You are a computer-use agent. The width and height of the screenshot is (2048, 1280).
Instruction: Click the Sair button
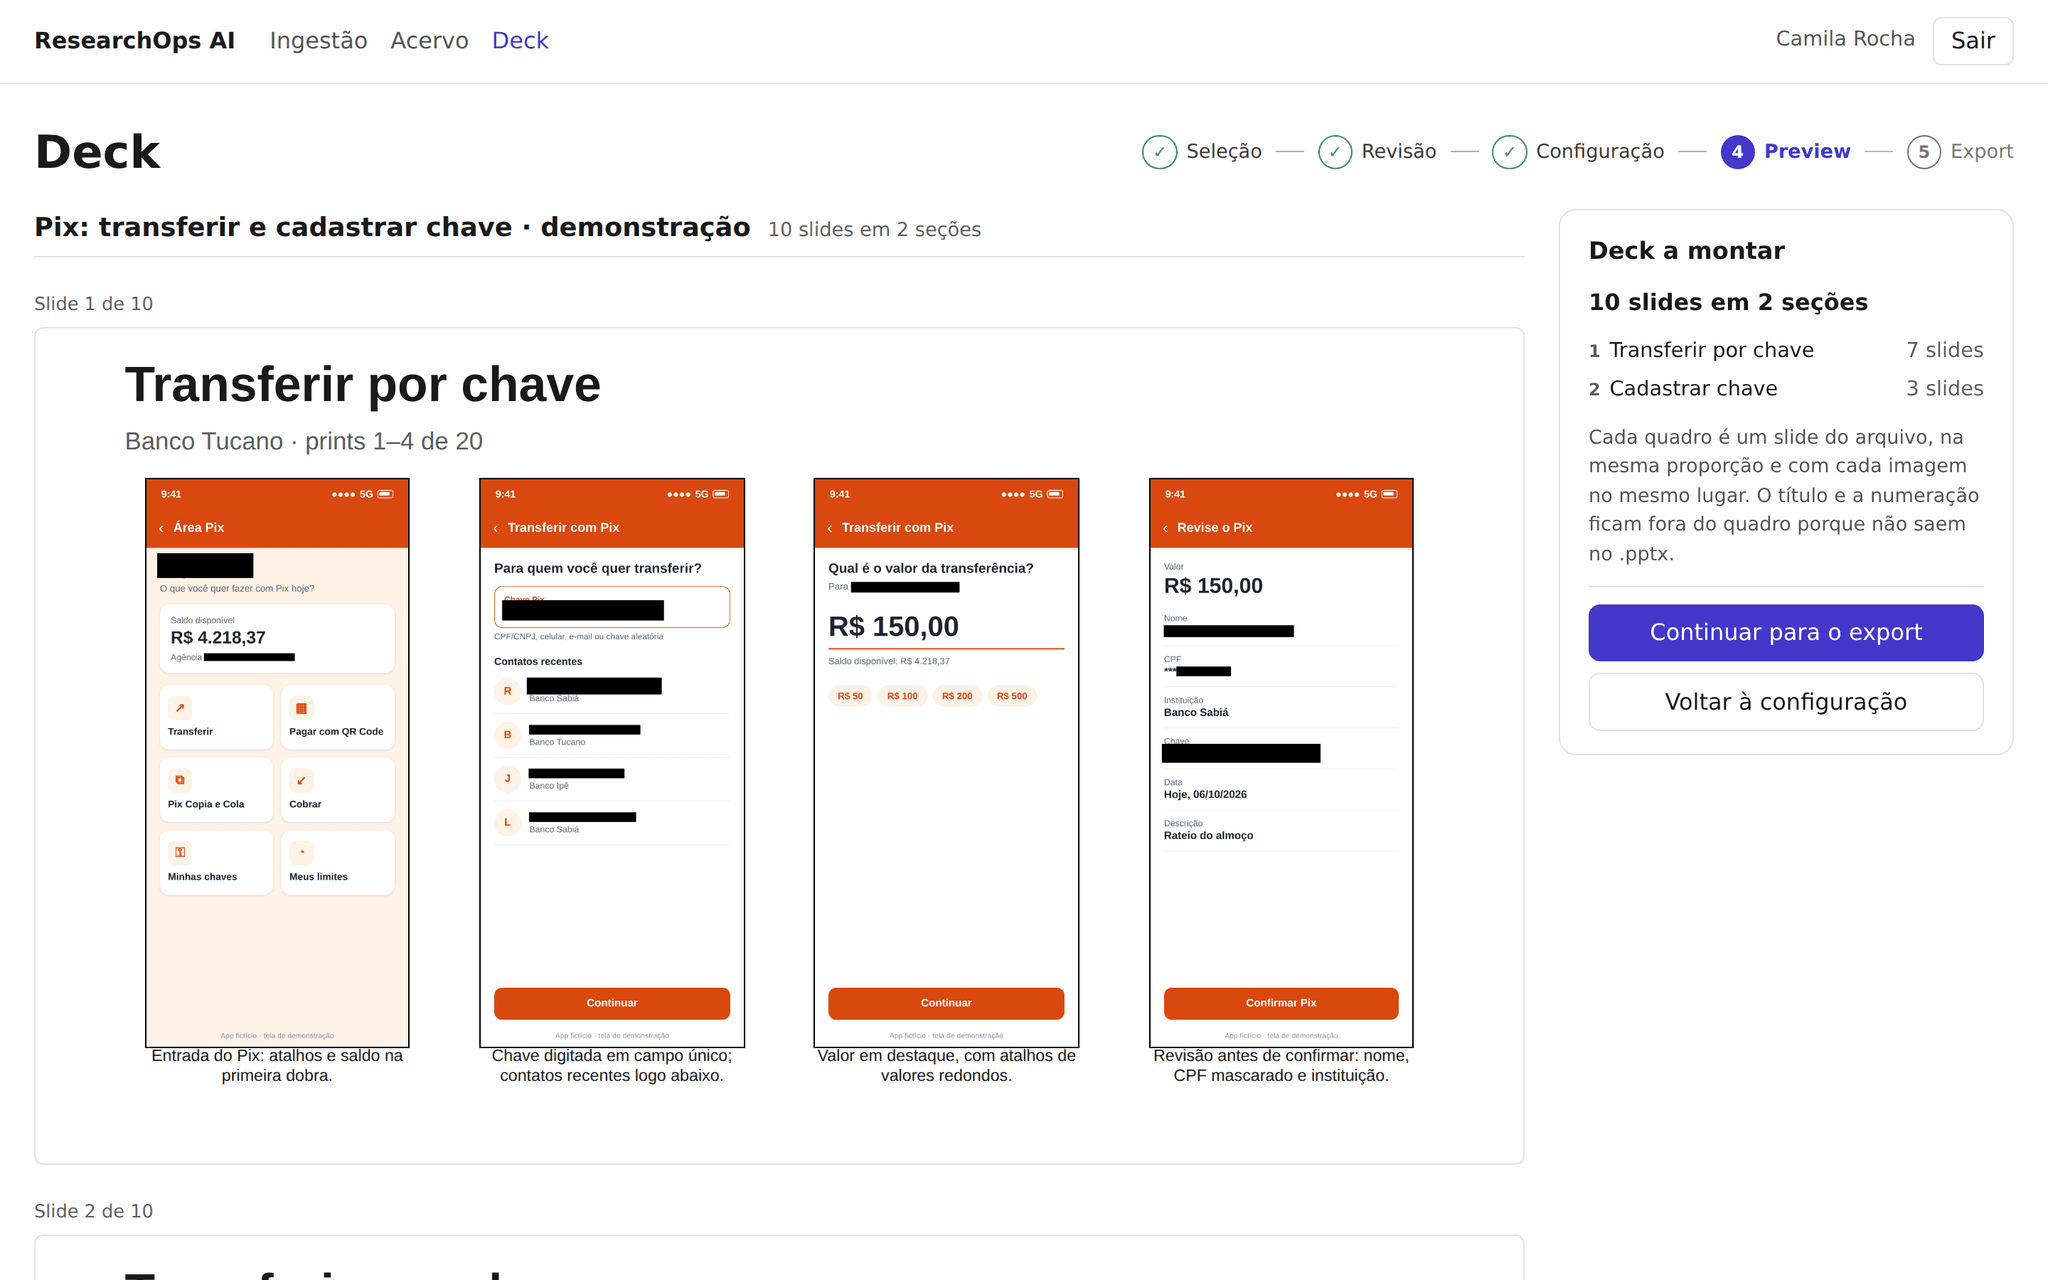click(x=1972, y=41)
